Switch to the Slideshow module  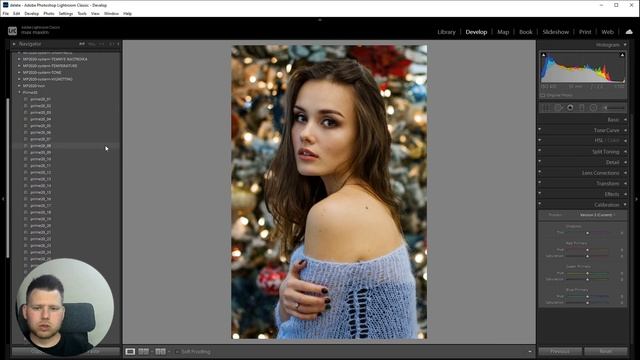pos(556,32)
